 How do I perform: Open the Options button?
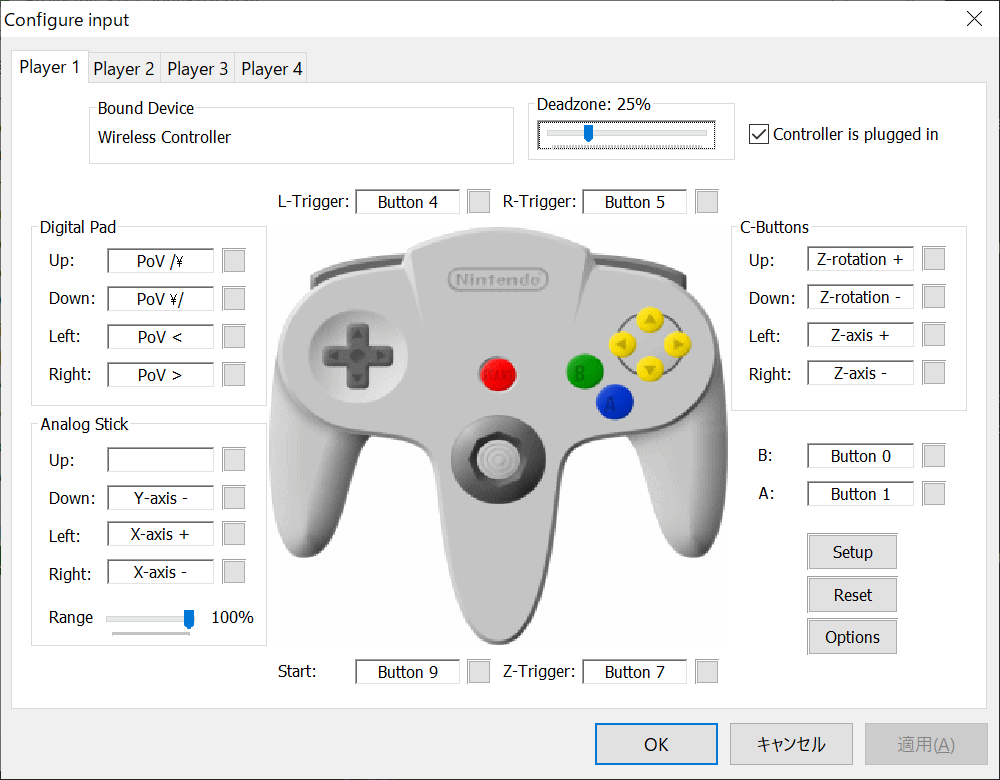[852, 637]
